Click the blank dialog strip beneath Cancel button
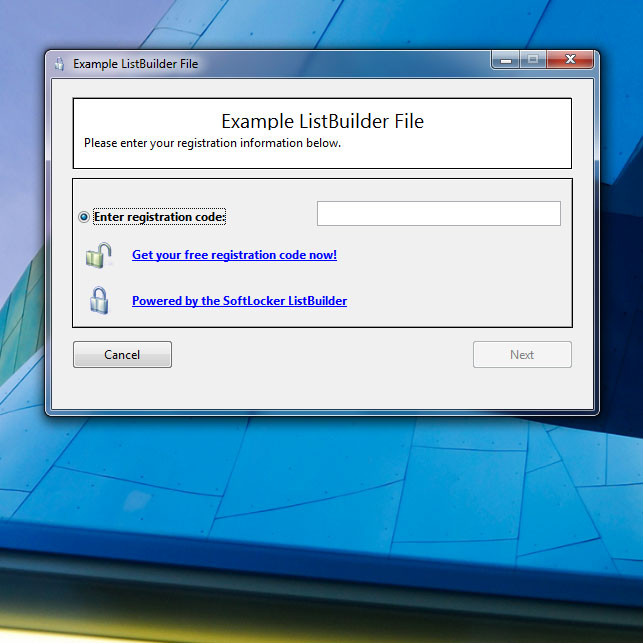643x643 pixels. (122, 388)
